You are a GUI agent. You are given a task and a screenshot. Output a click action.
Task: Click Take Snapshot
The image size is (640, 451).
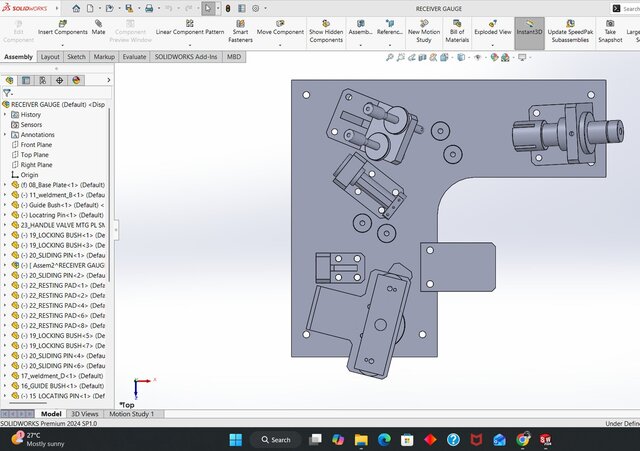(610, 31)
